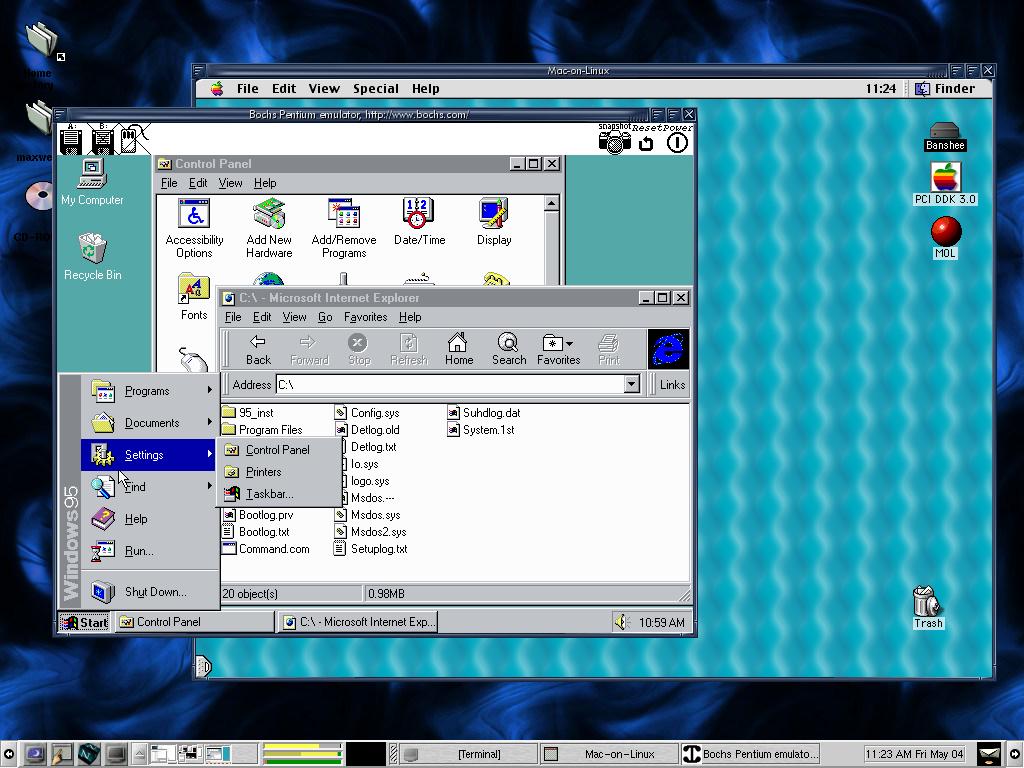Select Shut Down... in Start menu
Image resolution: width=1024 pixels, height=768 pixels.
[x=150, y=592]
